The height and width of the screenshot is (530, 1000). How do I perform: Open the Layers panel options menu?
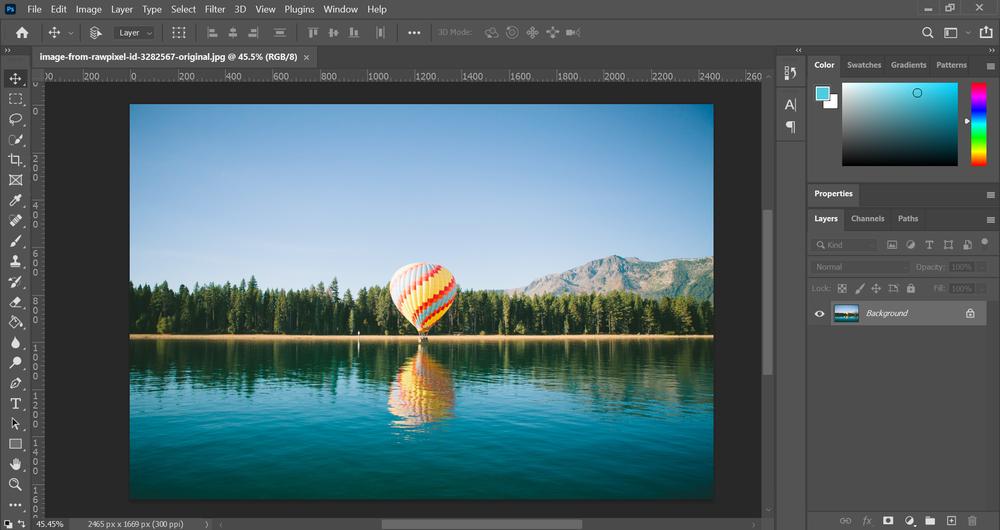(x=990, y=220)
